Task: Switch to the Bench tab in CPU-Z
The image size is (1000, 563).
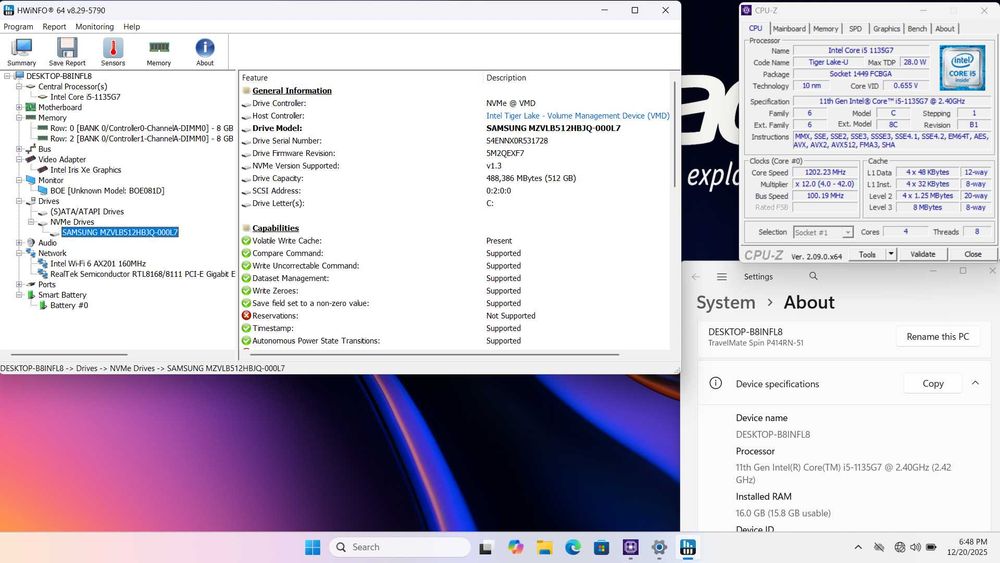Action: (917, 29)
